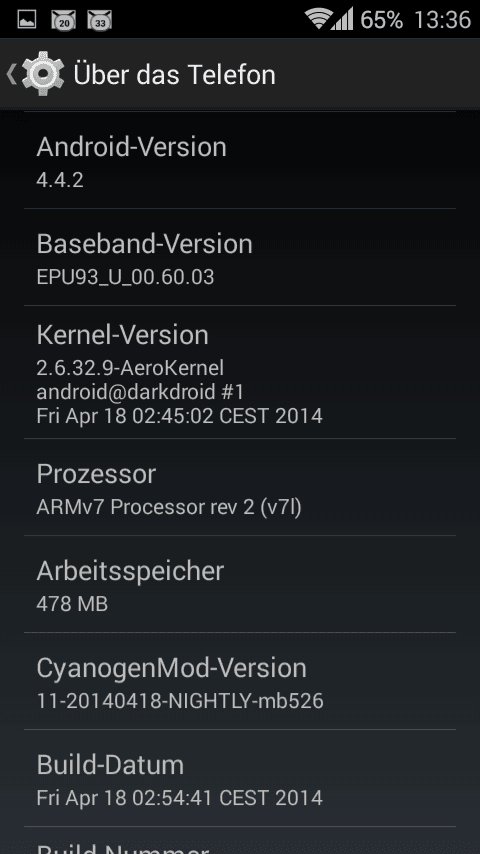Open the picture notification icon in status bar

pyautogui.click(x=27, y=20)
